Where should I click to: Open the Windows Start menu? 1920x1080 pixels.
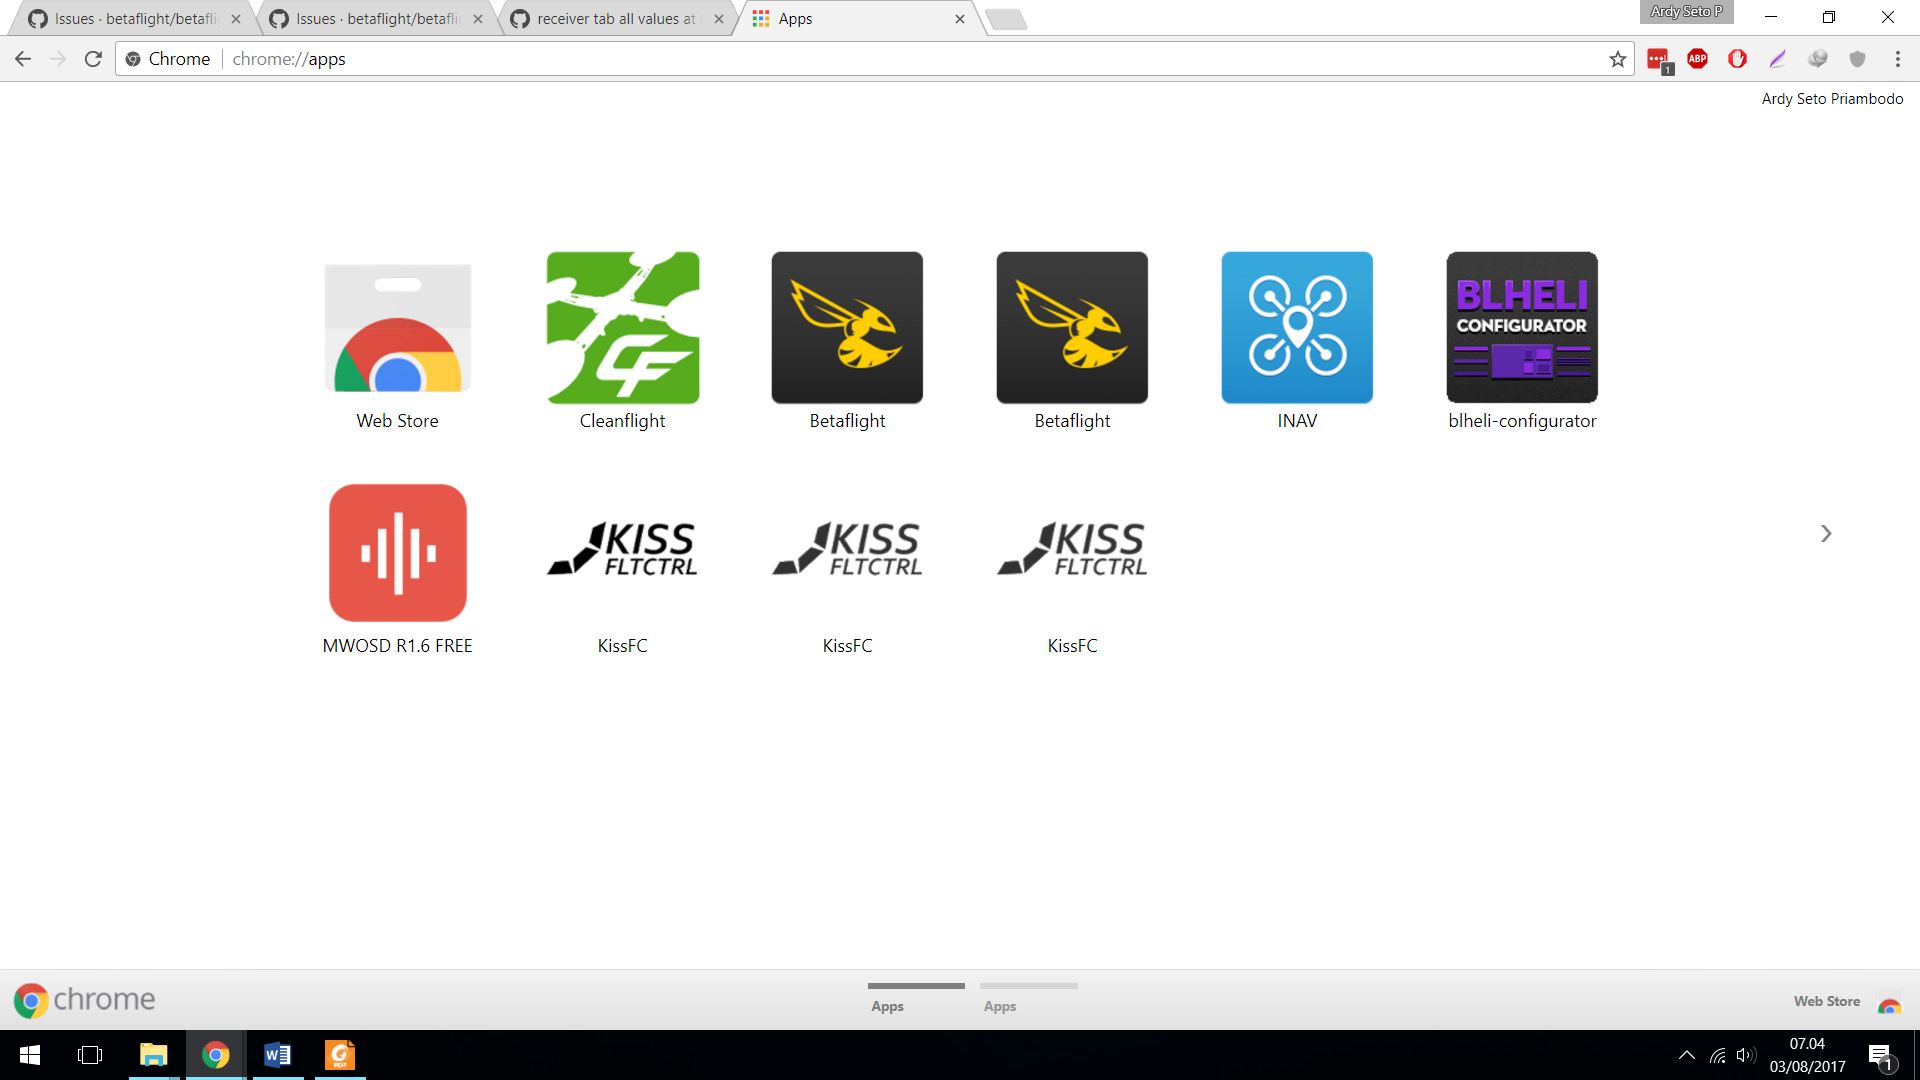point(30,1055)
